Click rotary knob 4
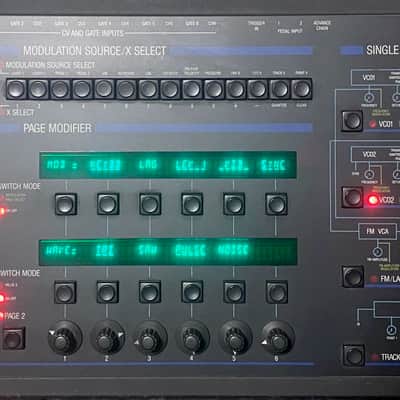The width and height of the screenshot is (400, 400). pyautogui.click(x=192, y=338)
